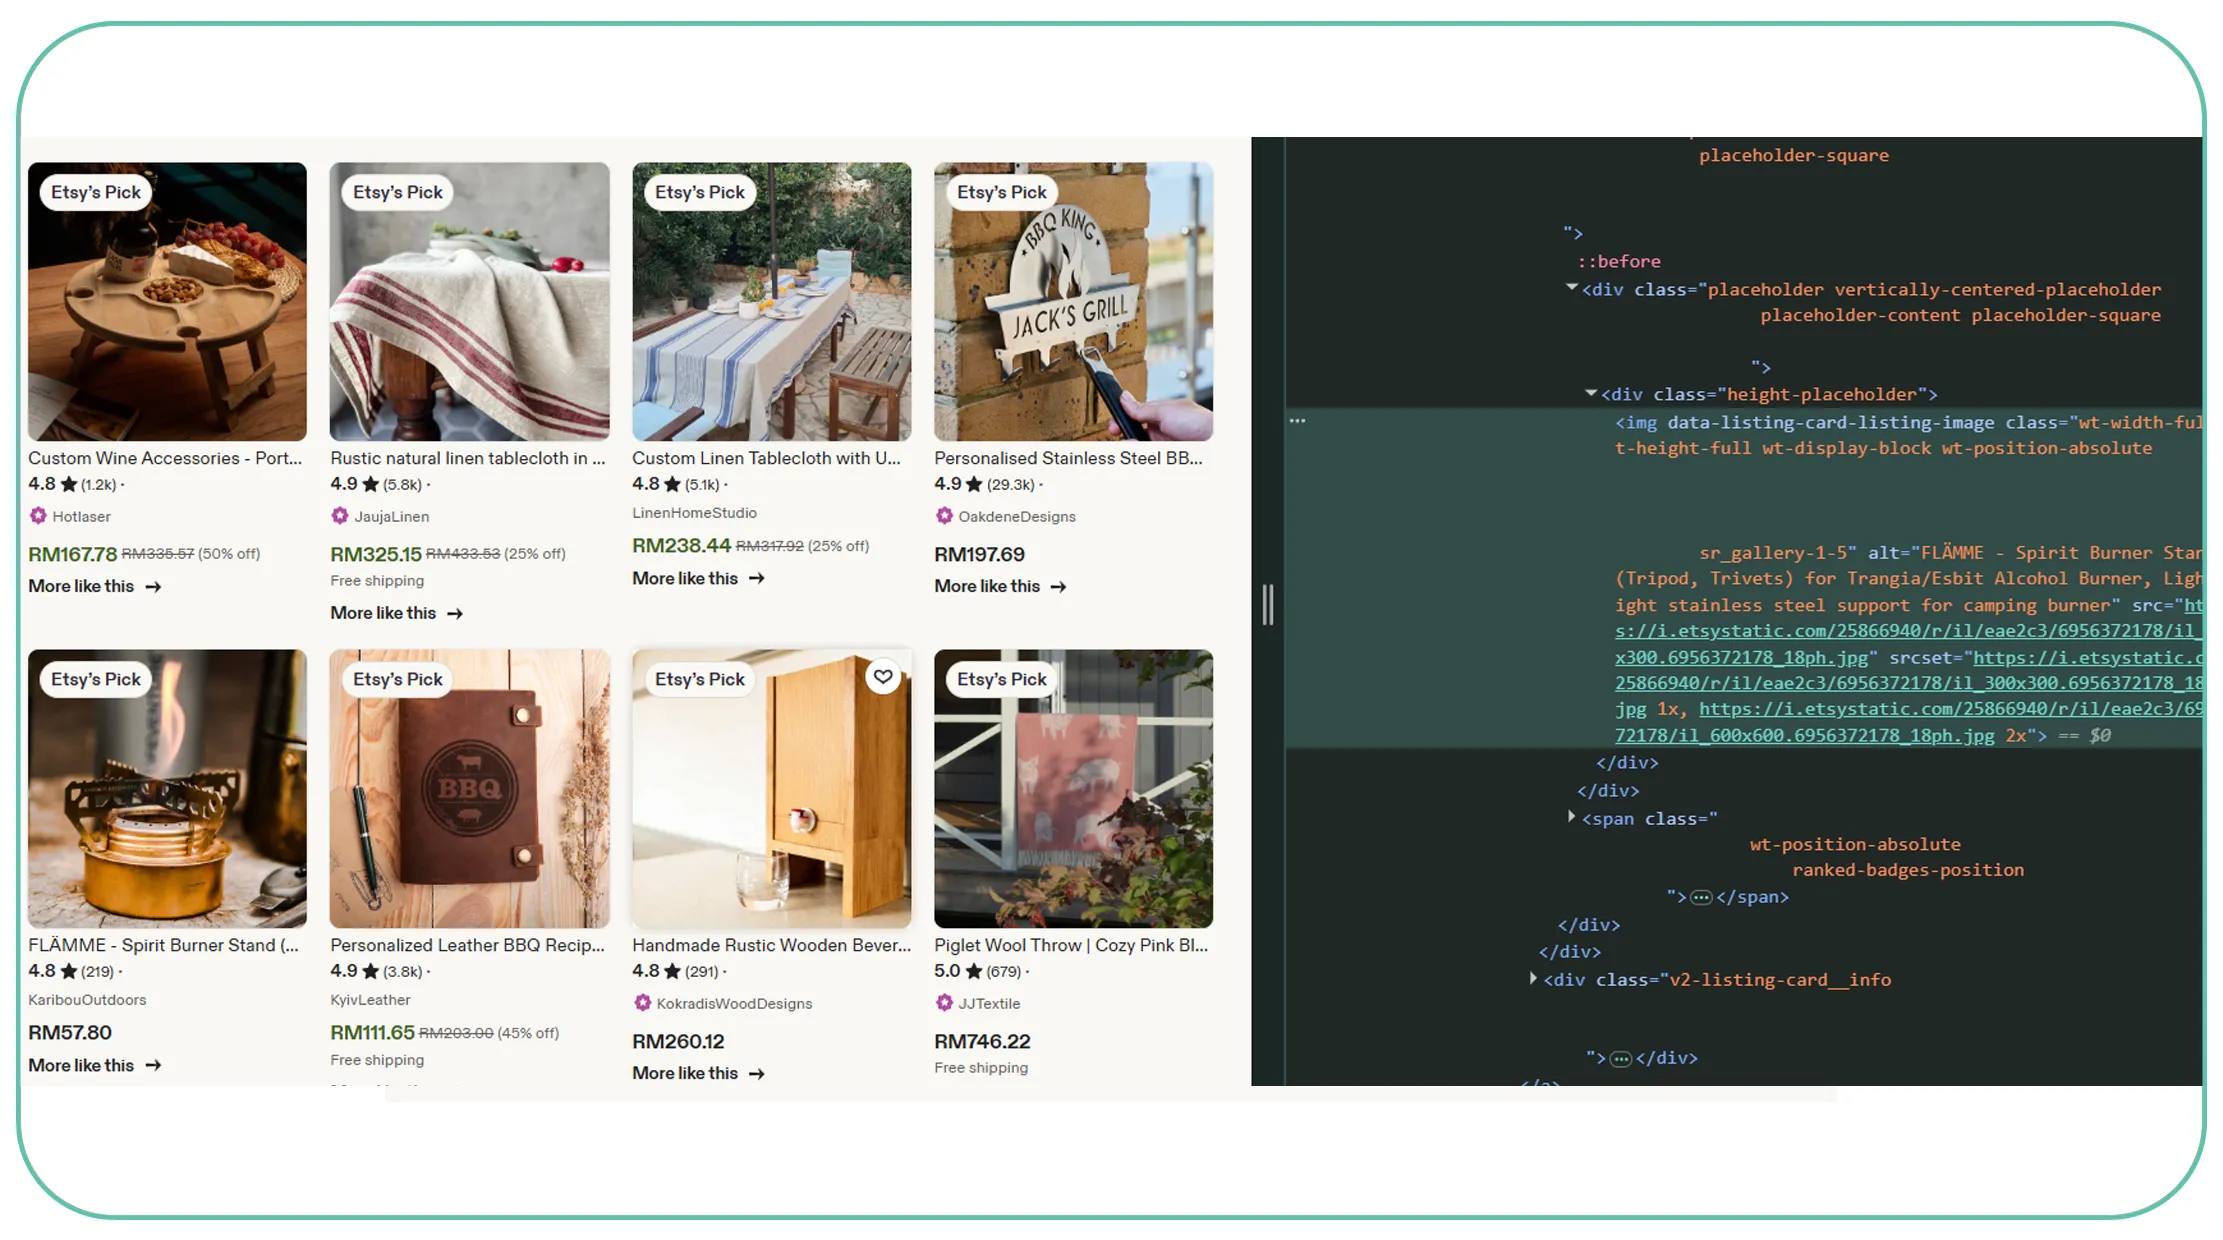Click the FLÄMME - Spirit Burner Stand title
The image size is (2223, 1240).
(x=163, y=945)
